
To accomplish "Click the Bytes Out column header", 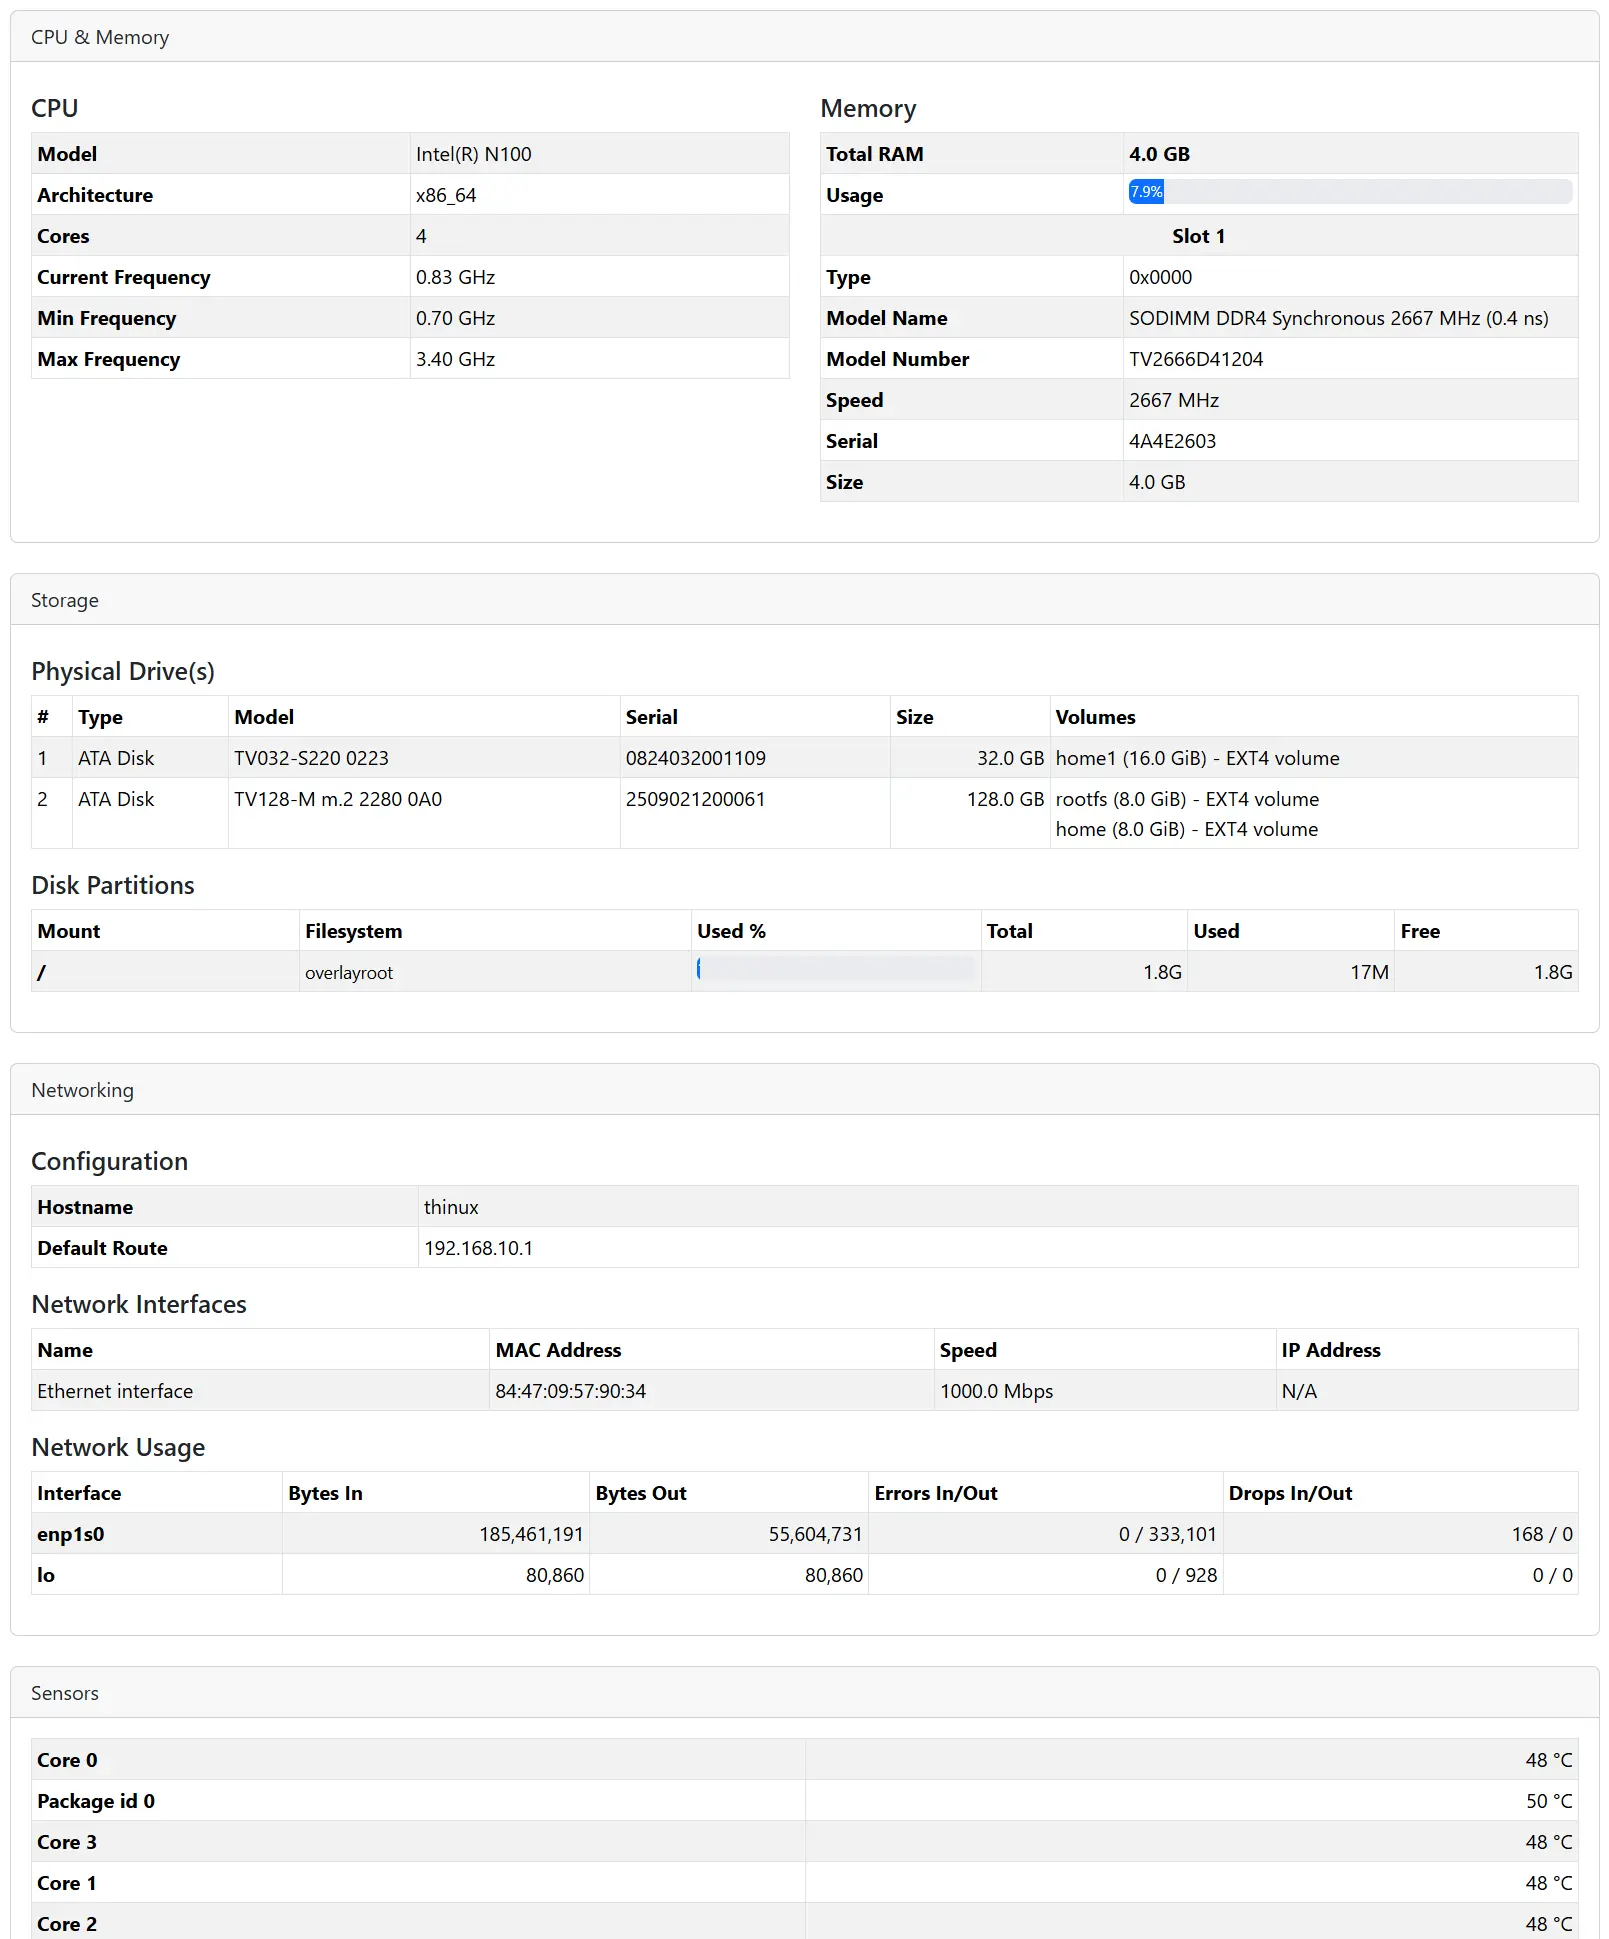I will coord(641,1493).
